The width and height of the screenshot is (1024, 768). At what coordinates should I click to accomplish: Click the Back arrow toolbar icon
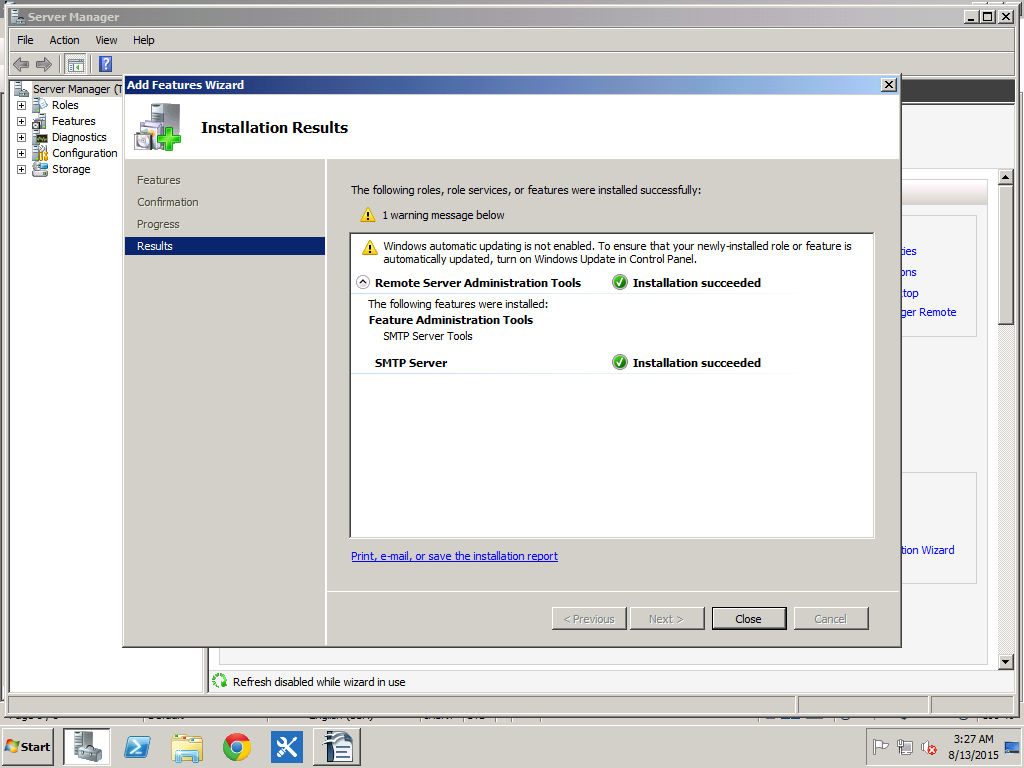tap(21, 64)
